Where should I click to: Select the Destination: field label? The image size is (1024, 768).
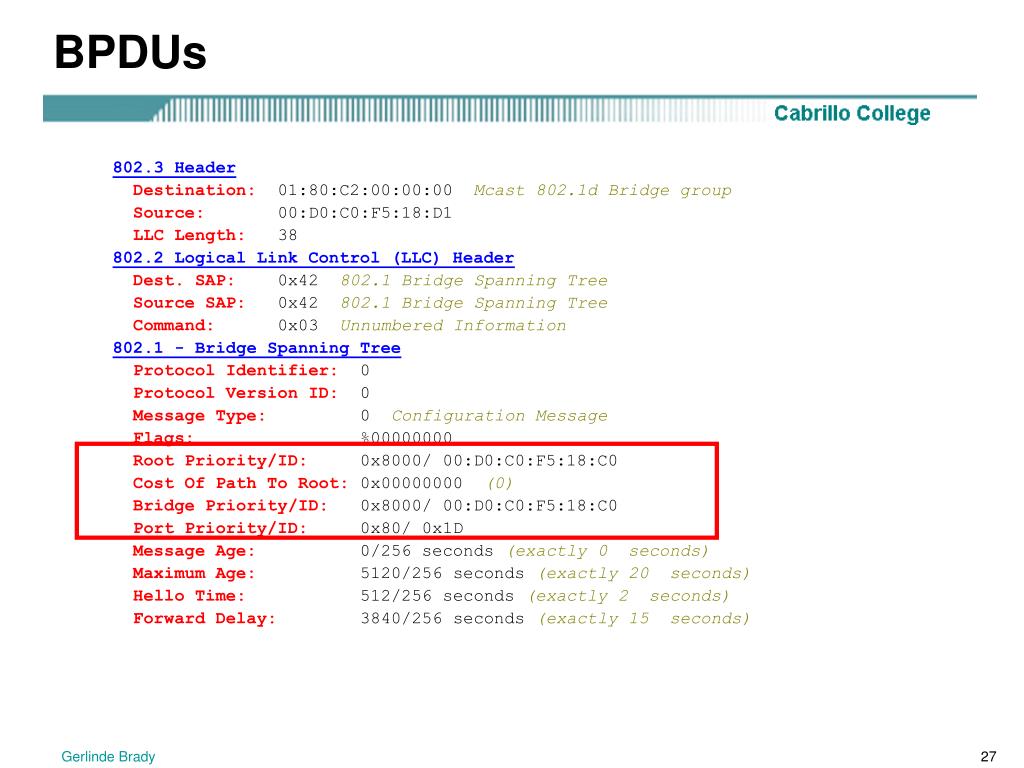pyautogui.click(x=194, y=190)
